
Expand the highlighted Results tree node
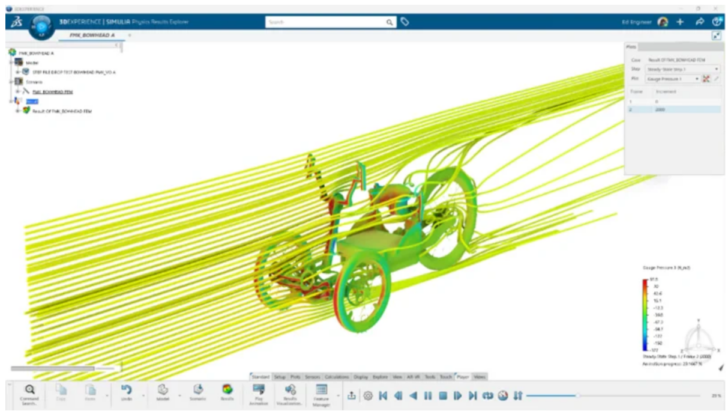(11, 101)
